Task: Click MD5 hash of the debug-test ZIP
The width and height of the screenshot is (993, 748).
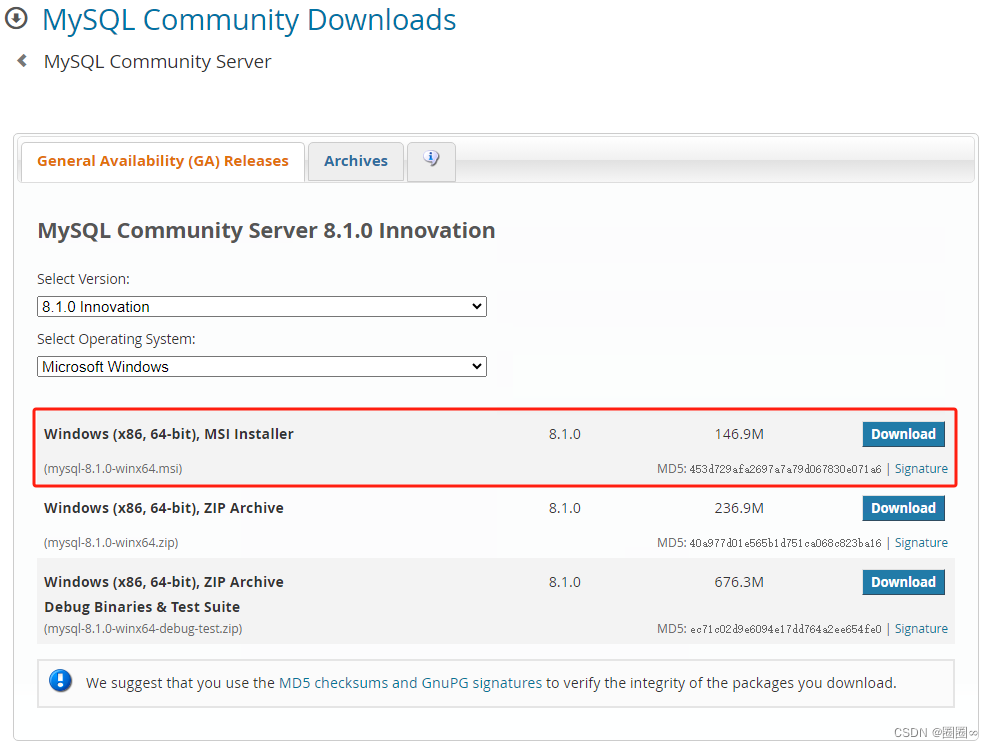Action: [x=785, y=630]
